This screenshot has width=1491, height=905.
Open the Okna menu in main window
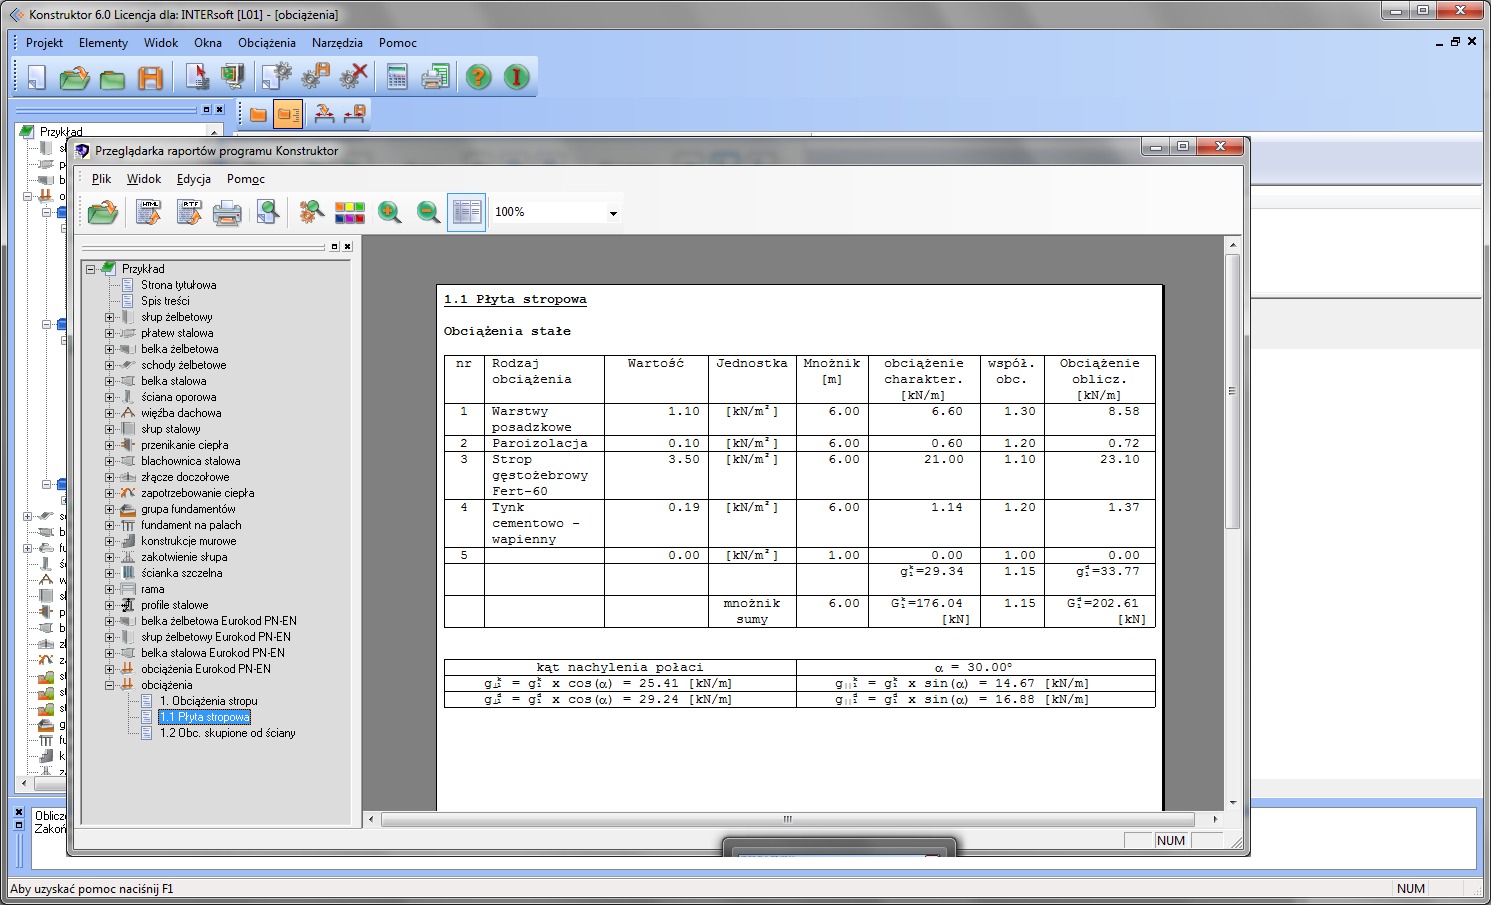tap(208, 43)
